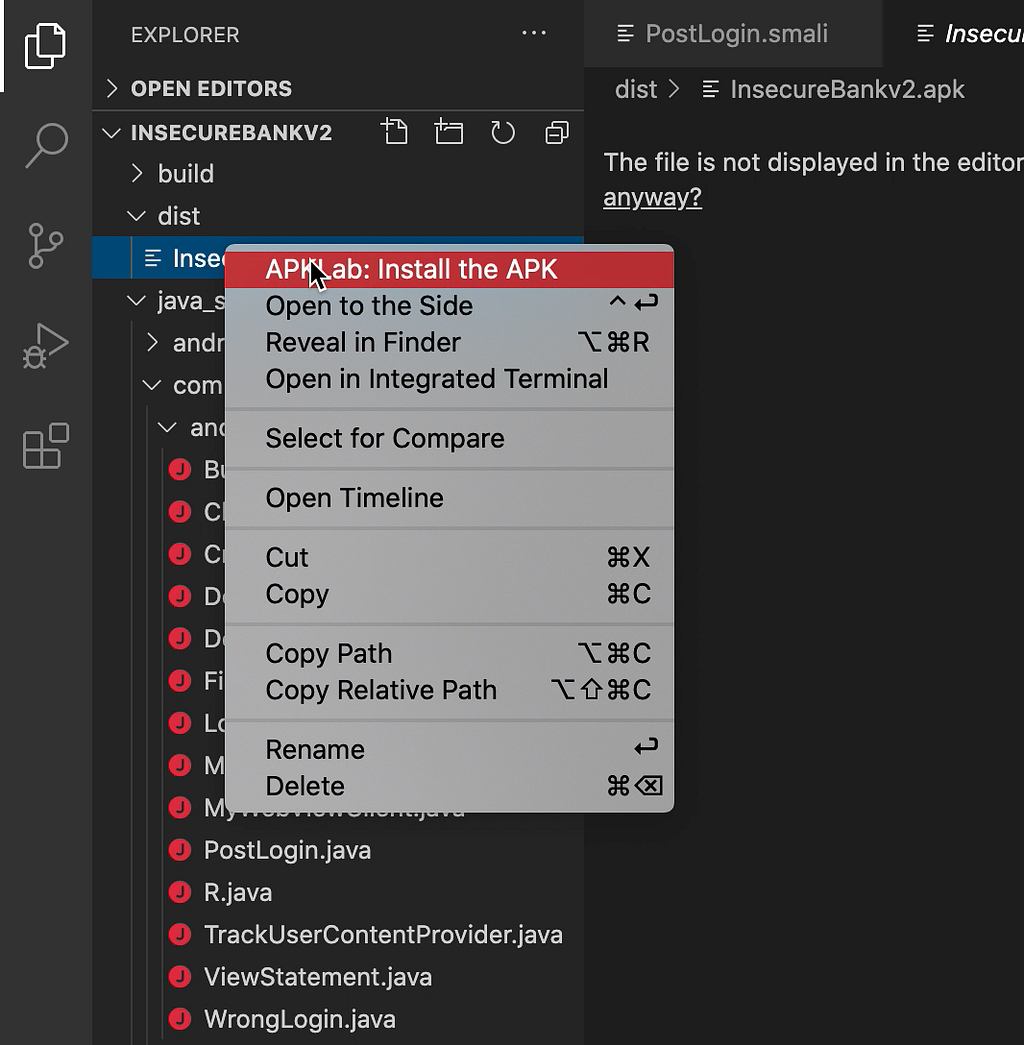
Task: Select Open to the Side
Action: click(449, 306)
